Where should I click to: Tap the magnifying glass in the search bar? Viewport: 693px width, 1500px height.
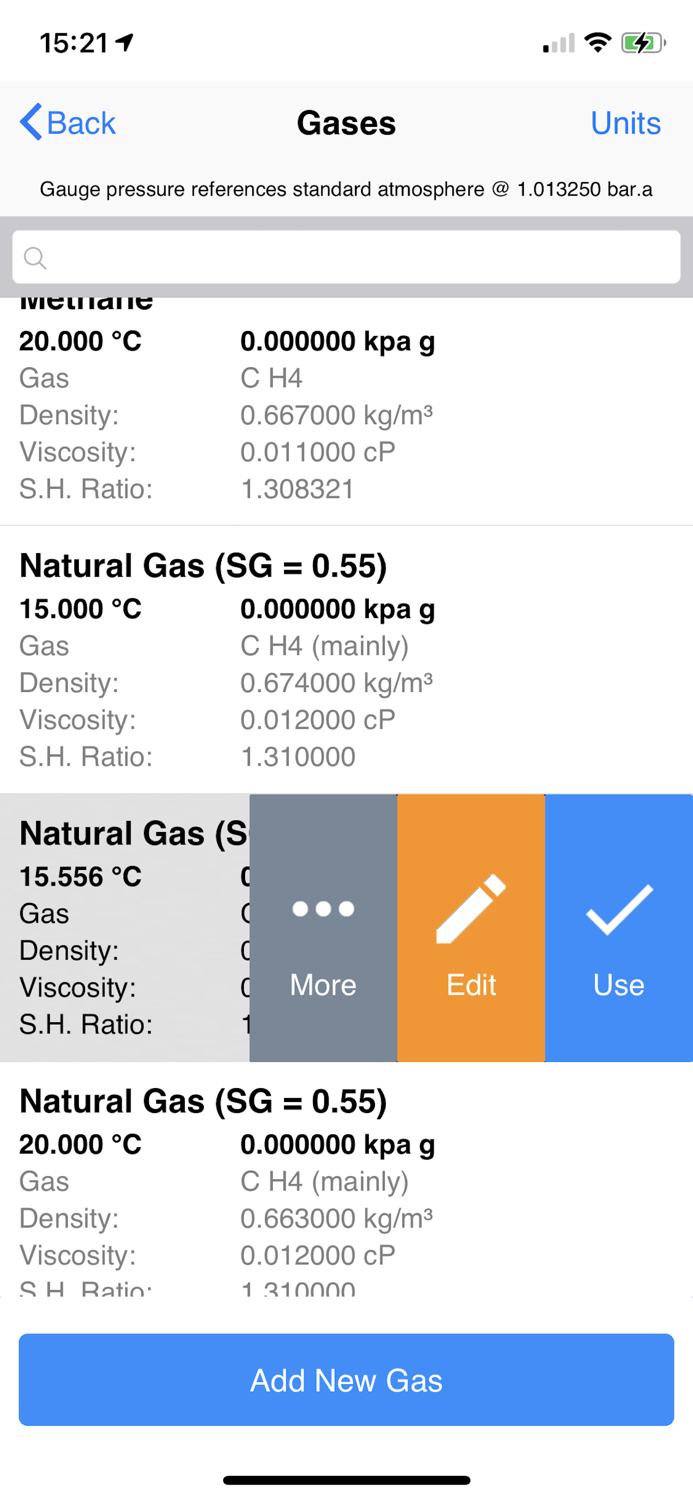point(34,257)
